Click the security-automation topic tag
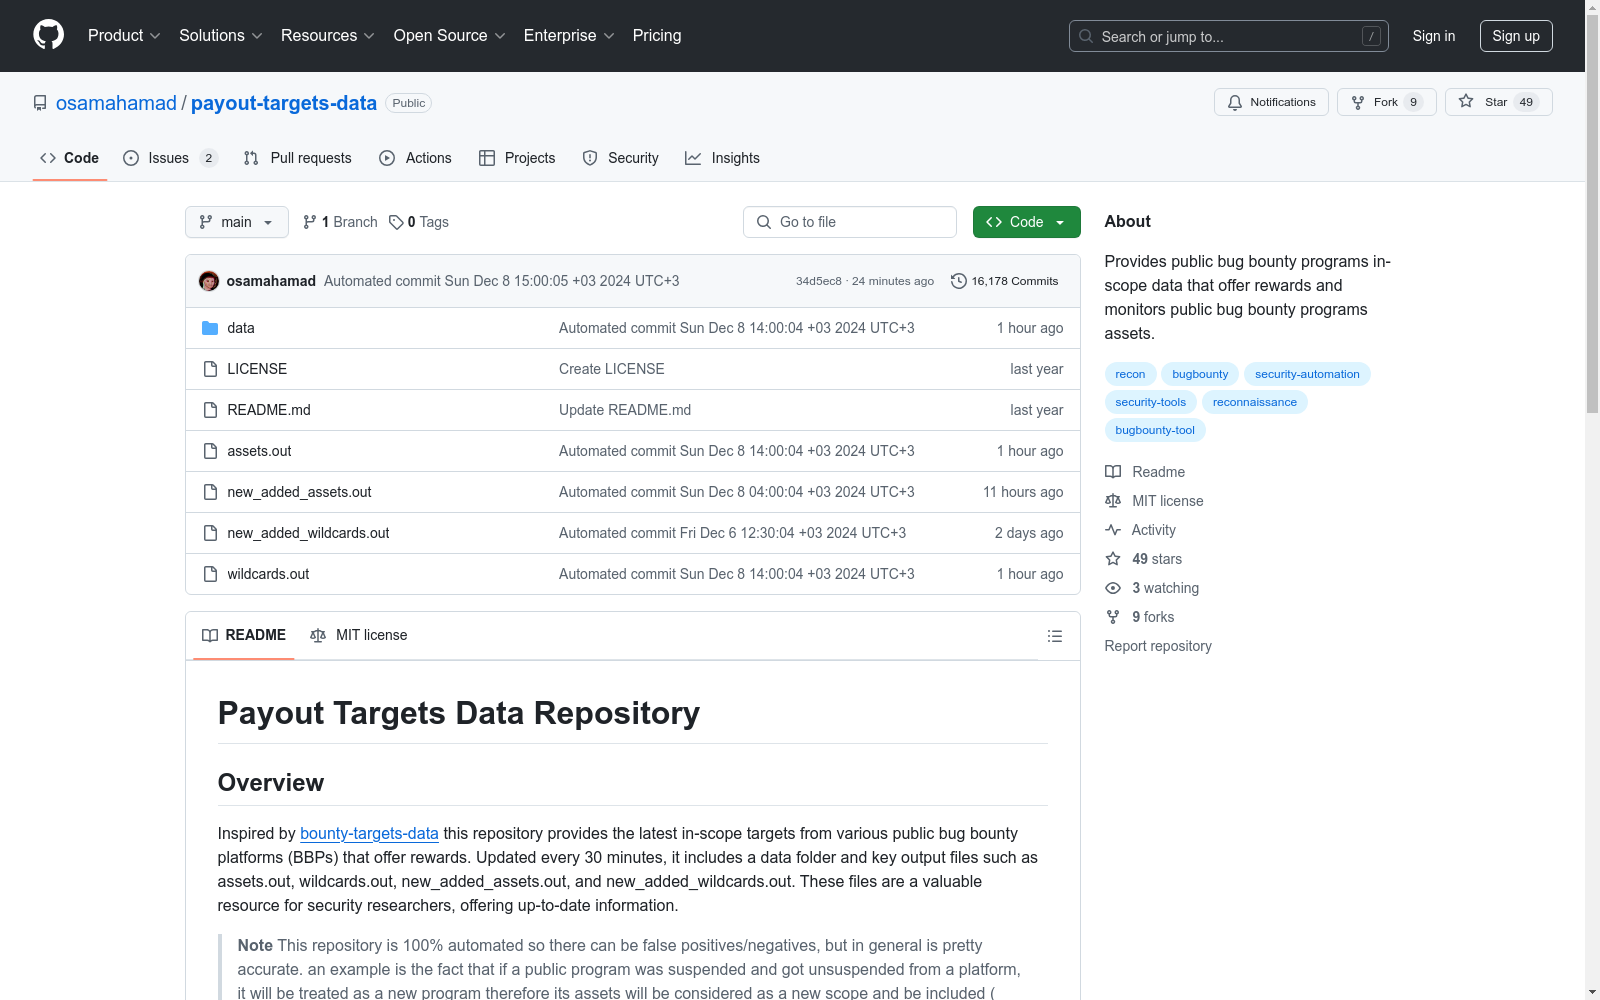This screenshot has height=1000, width=1600. coord(1307,374)
